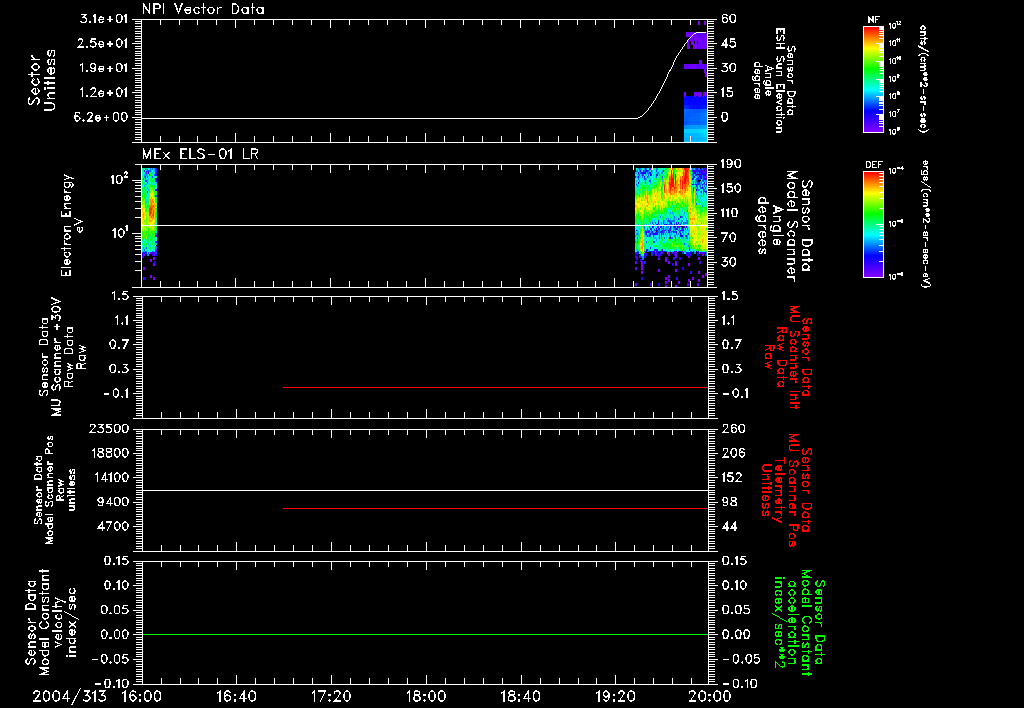
Task: Click the 190 scanner angle tick value
Action: [x=732, y=164]
